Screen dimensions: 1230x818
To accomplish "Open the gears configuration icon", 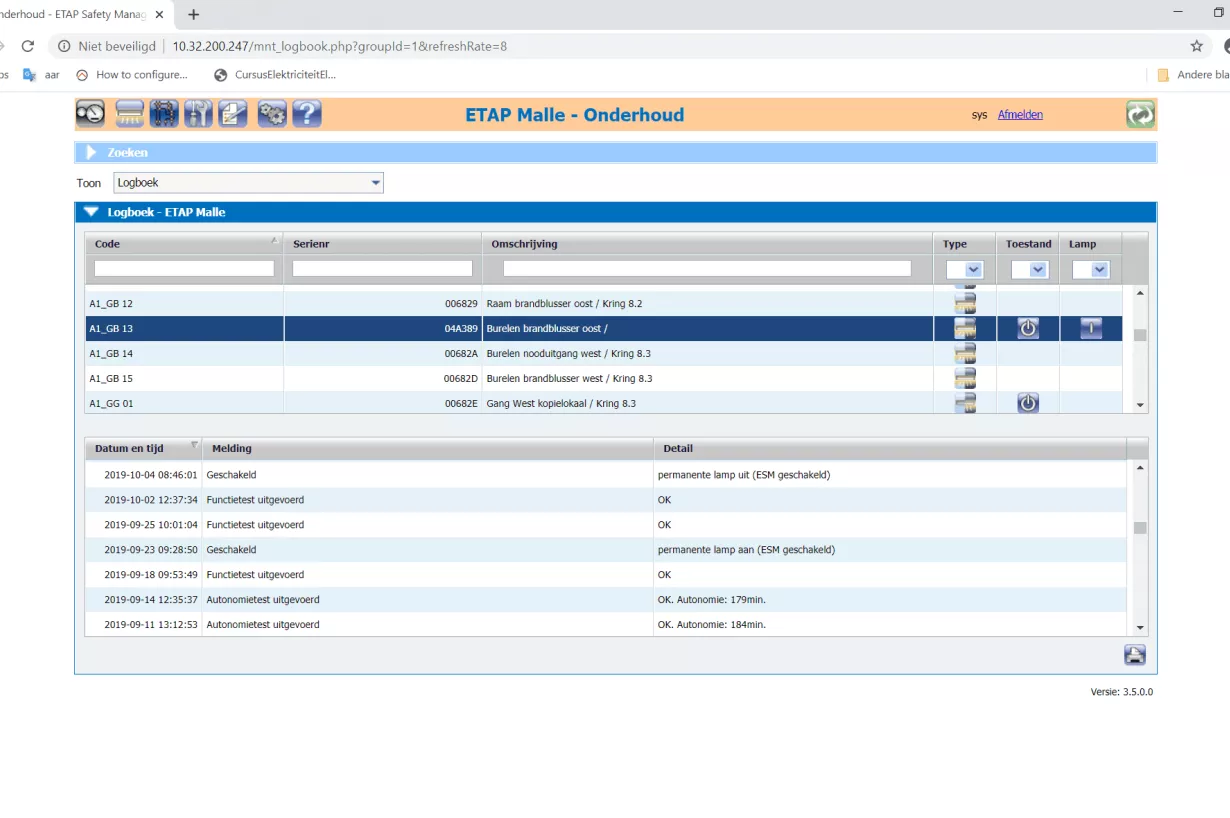I will pyautogui.click(x=272, y=114).
